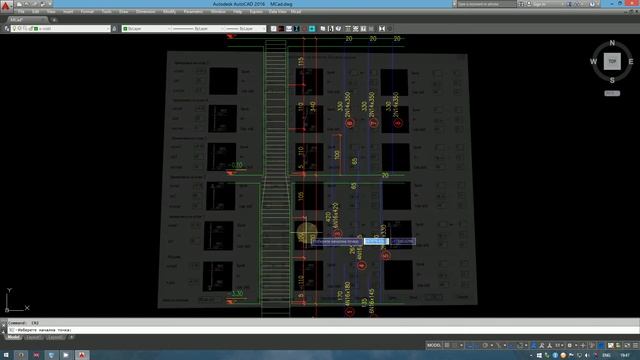Switch to the Layout1 tab

(x=33, y=338)
